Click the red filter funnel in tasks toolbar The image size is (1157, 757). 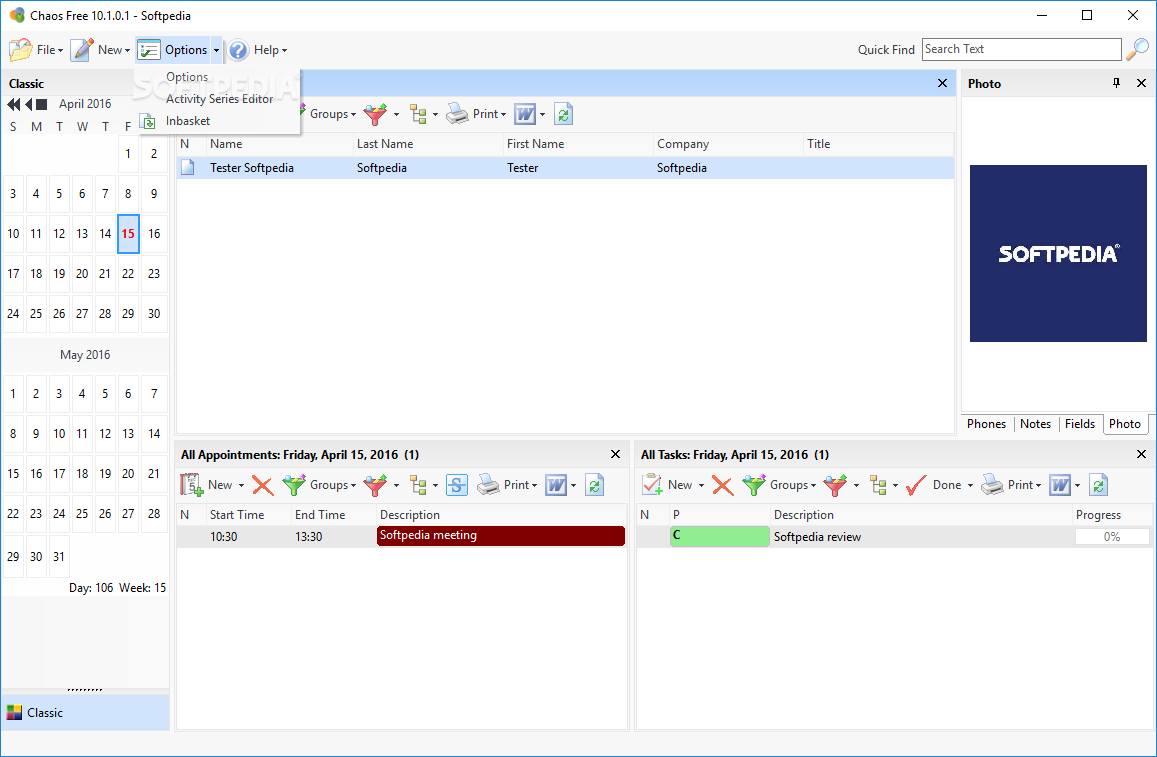click(x=835, y=485)
